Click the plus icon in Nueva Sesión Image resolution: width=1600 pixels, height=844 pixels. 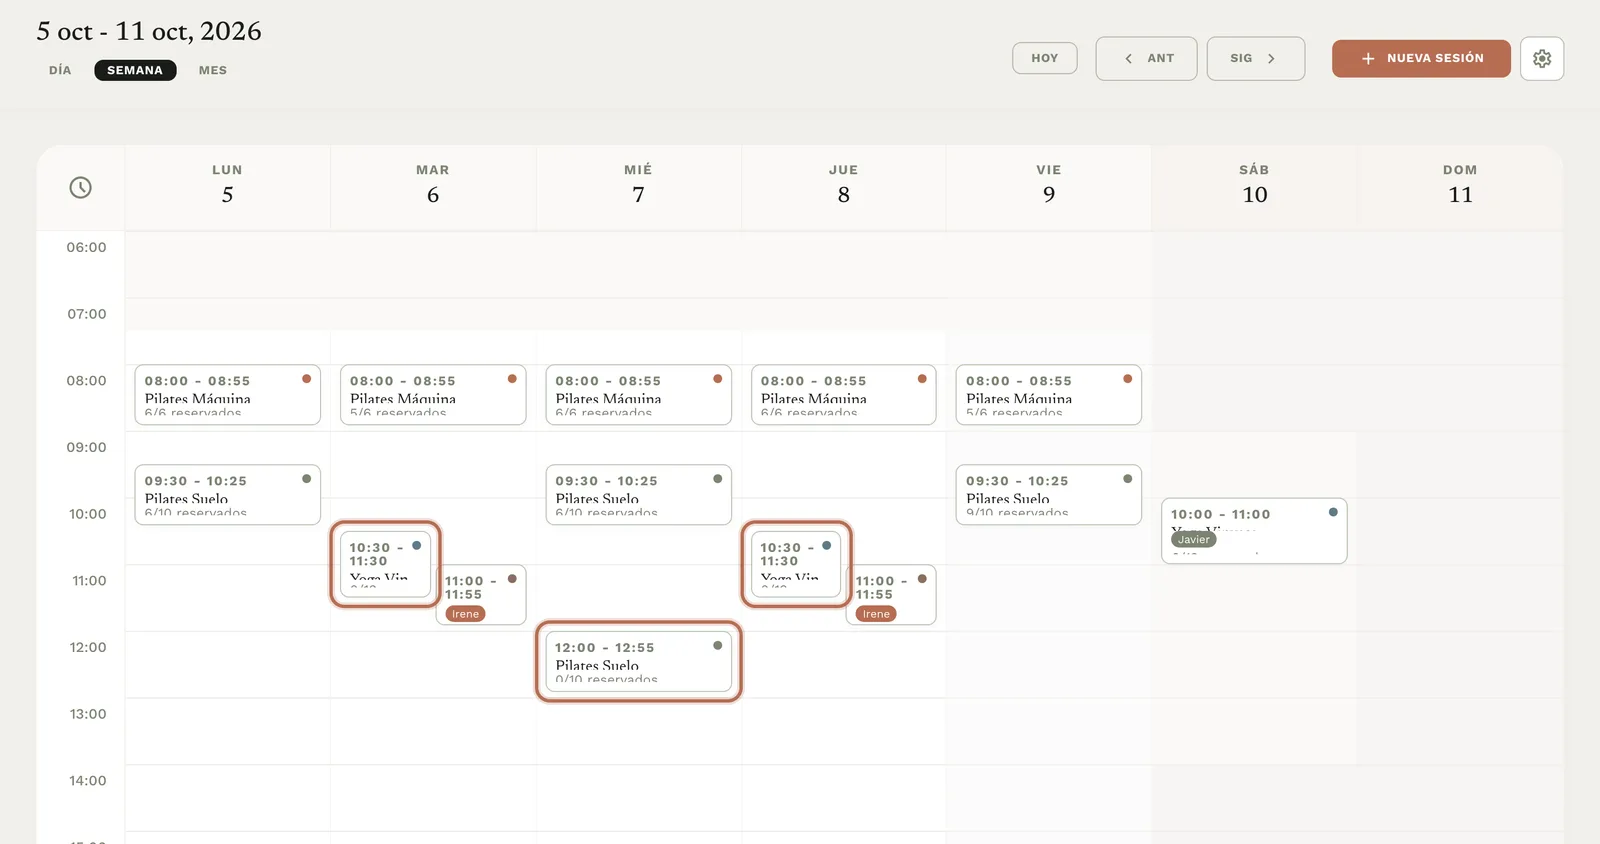pyautogui.click(x=1368, y=59)
